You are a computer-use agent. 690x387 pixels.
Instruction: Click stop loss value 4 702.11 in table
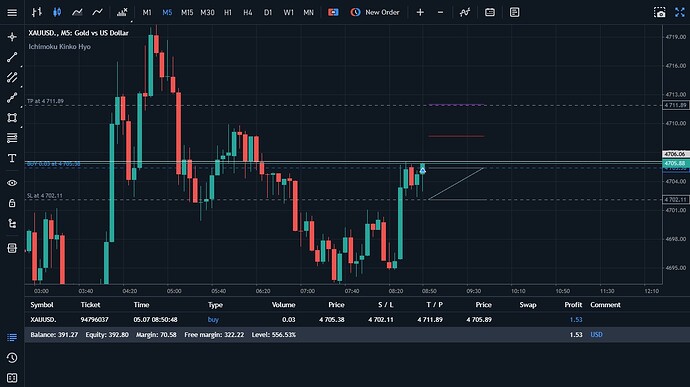(381, 320)
